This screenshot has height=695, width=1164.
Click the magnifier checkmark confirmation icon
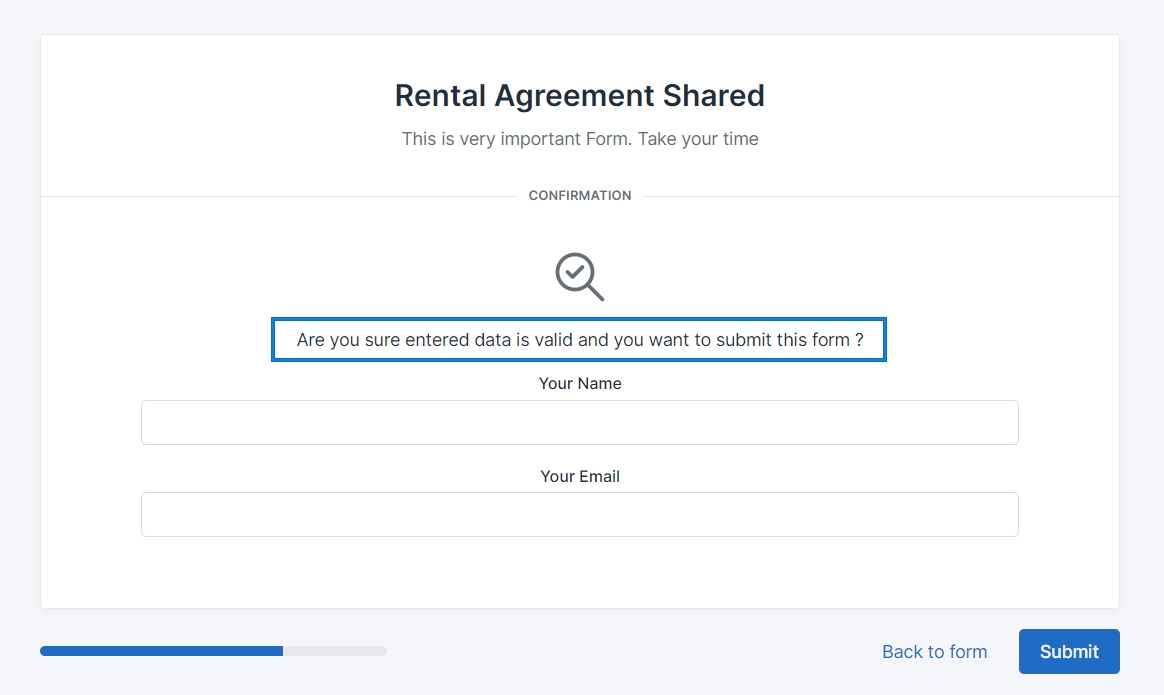click(x=576, y=272)
